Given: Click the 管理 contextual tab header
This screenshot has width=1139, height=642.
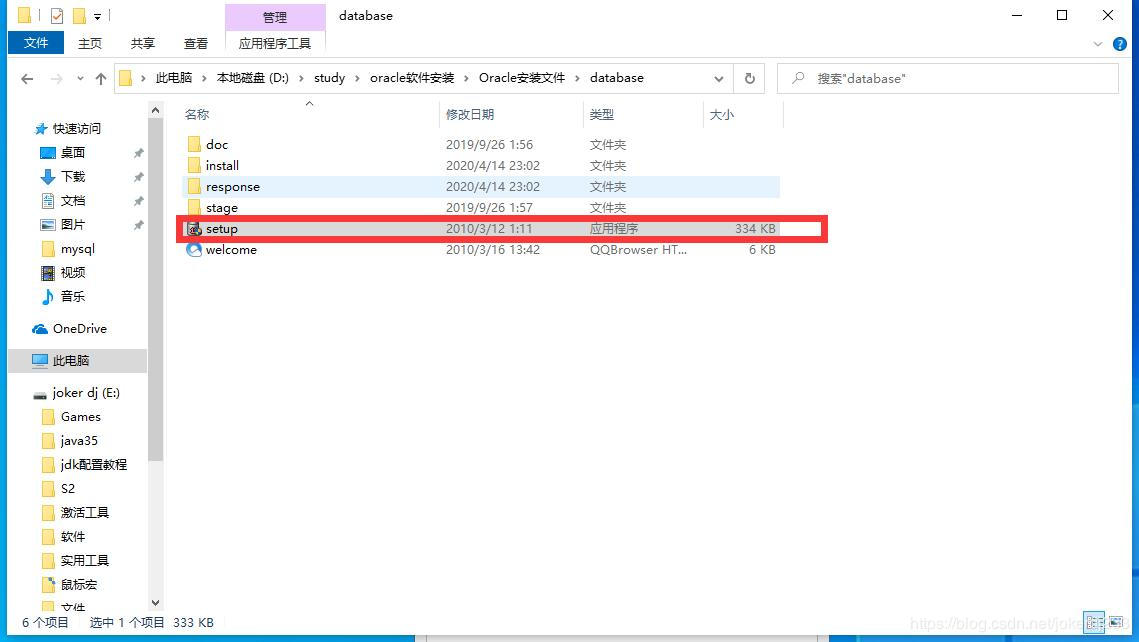Looking at the screenshot, I should point(275,17).
